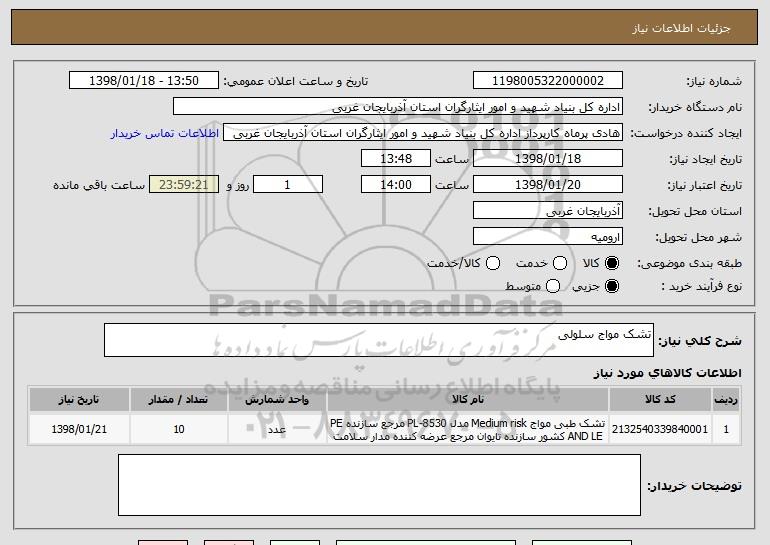Select the کالا radio button

click(x=612, y=263)
